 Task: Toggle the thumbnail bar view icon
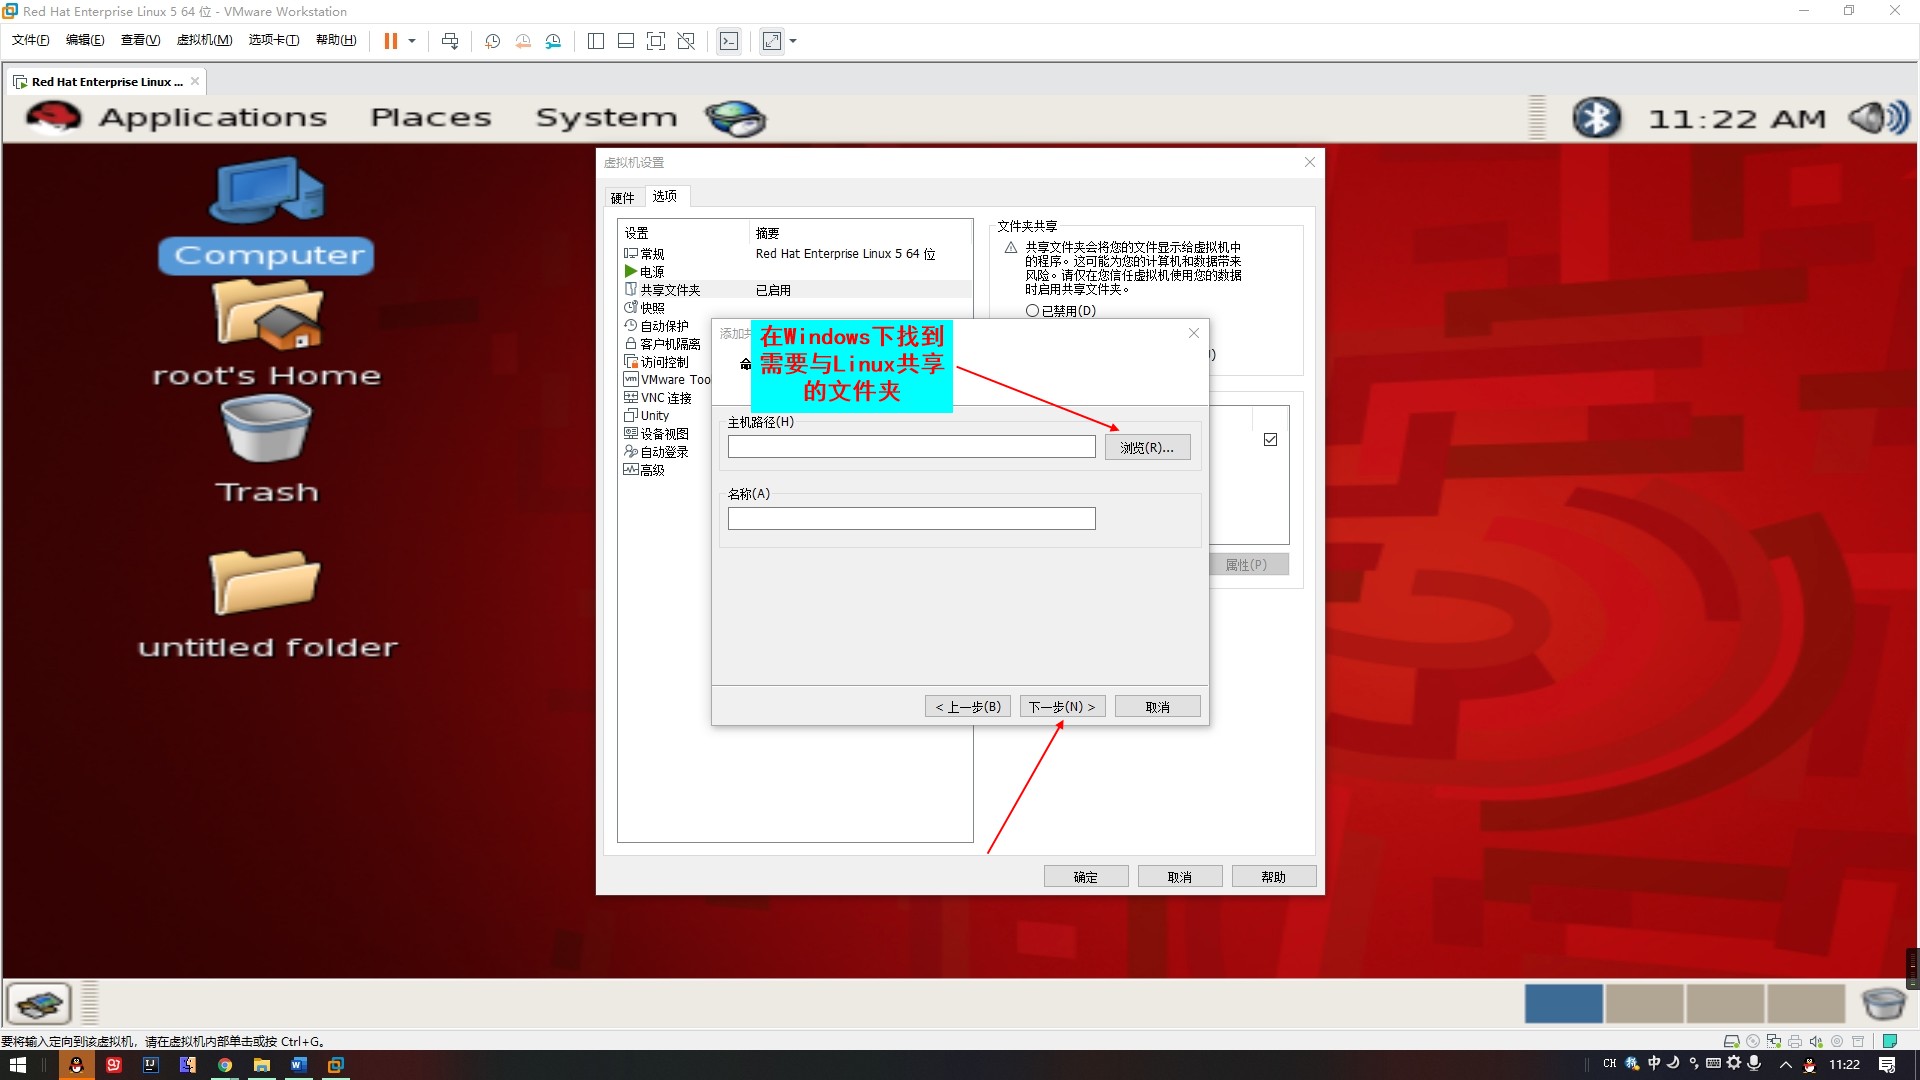tap(626, 41)
